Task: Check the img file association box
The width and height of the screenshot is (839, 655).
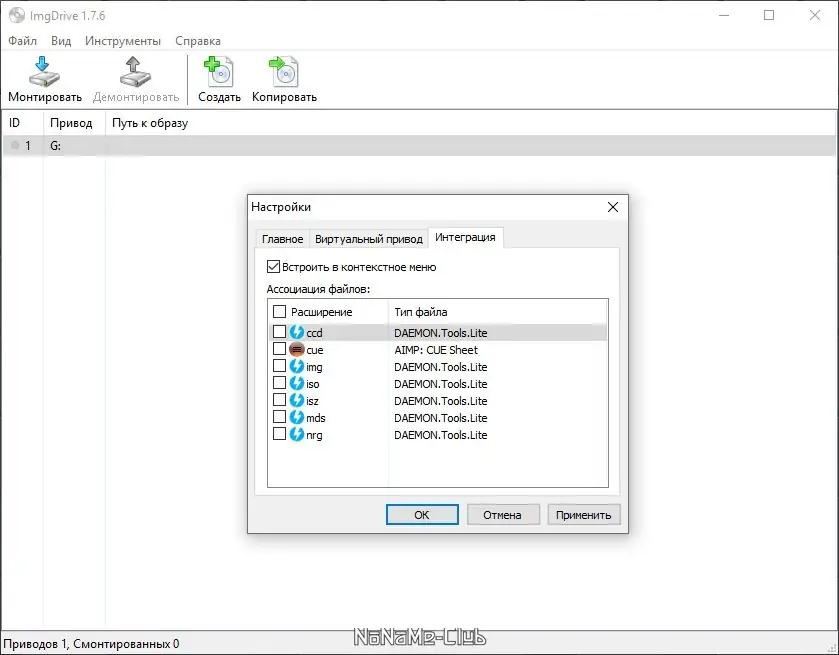Action: click(279, 366)
